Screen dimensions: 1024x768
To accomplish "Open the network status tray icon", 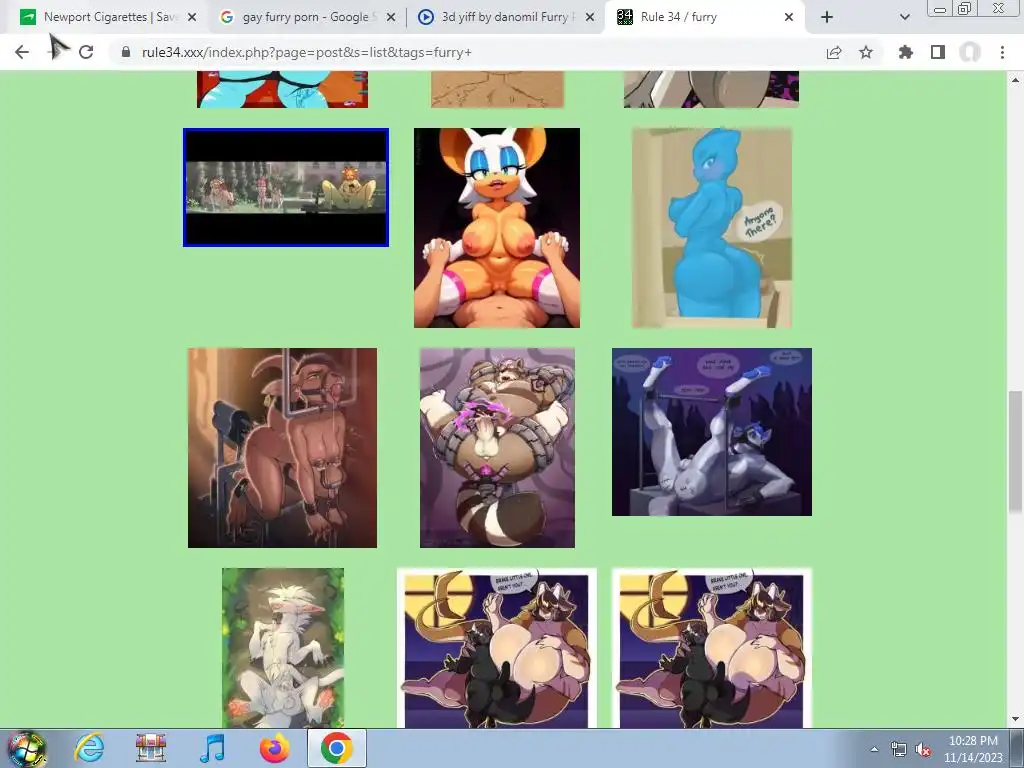I will click(x=899, y=750).
